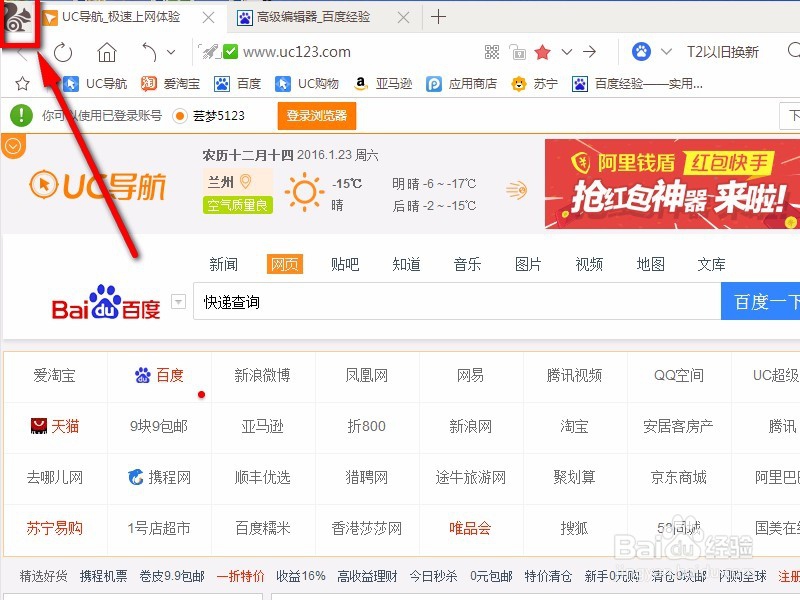
Task: Click the search box containing 快递查询
Action: point(457,302)
